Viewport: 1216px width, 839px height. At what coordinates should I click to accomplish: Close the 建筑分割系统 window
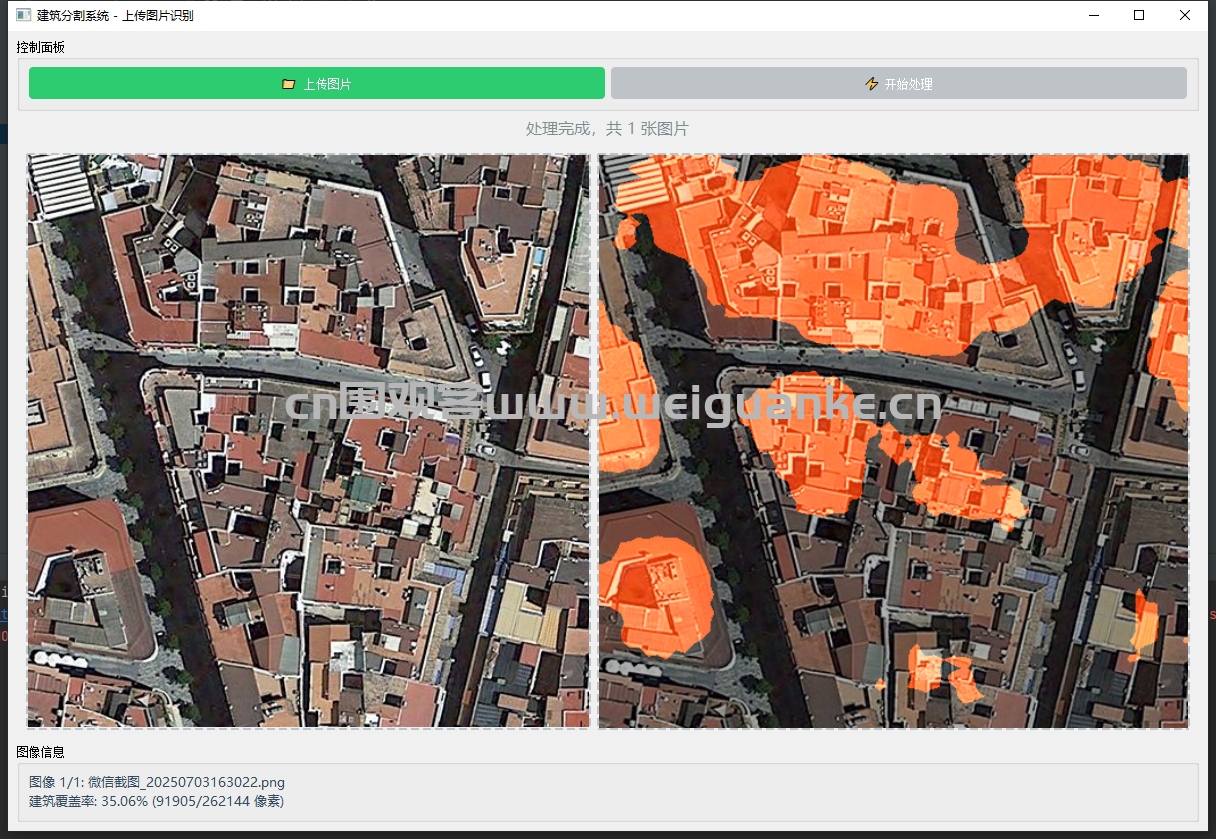coord(1185,15)
